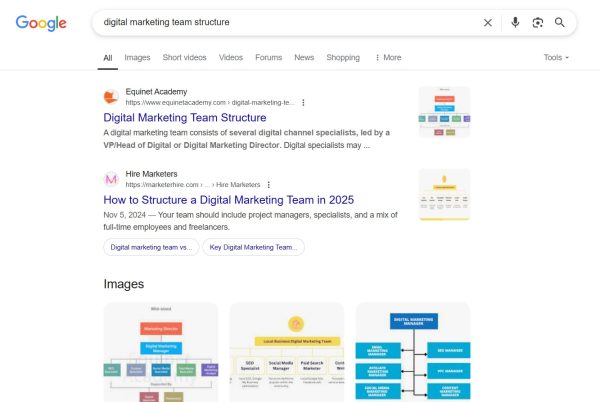Open the Shopping tab
The height and width of the screenshot is (402, 600).
click(343, 57)
